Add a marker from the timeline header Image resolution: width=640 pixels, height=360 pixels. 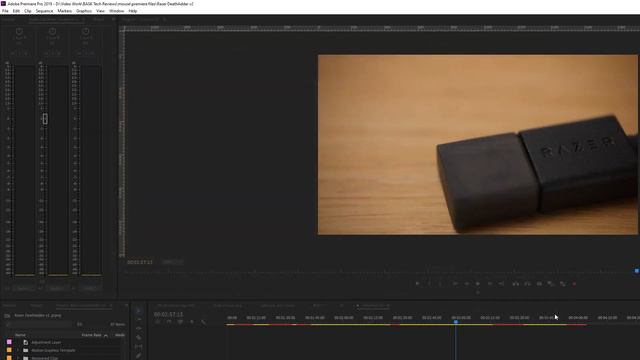[x=192, y=322]
